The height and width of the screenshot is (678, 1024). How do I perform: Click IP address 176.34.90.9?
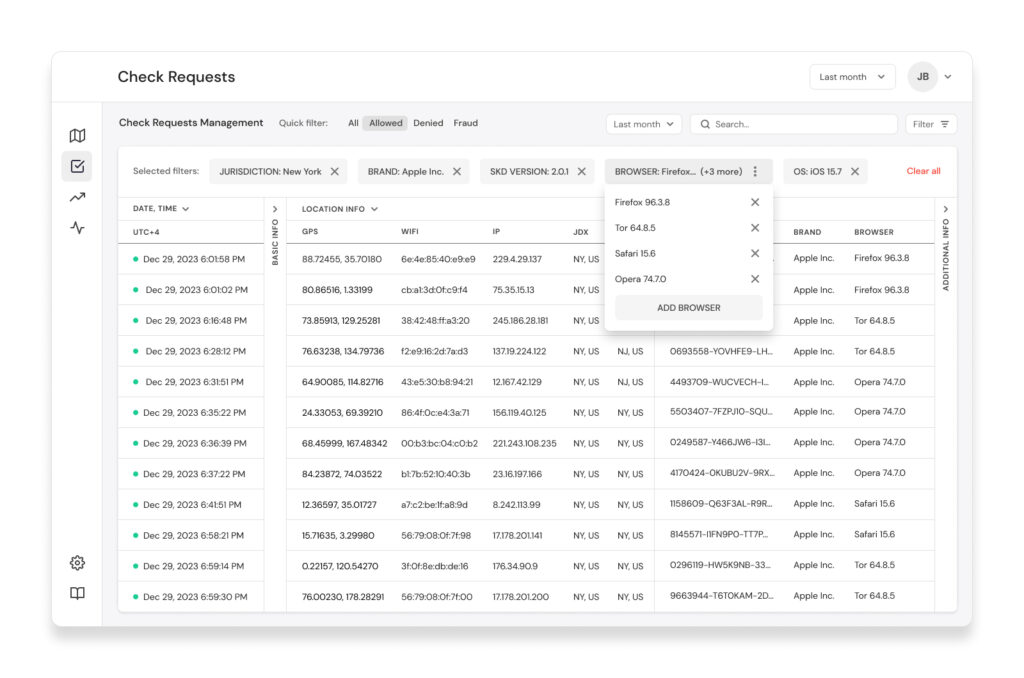[x=515, y=566]
